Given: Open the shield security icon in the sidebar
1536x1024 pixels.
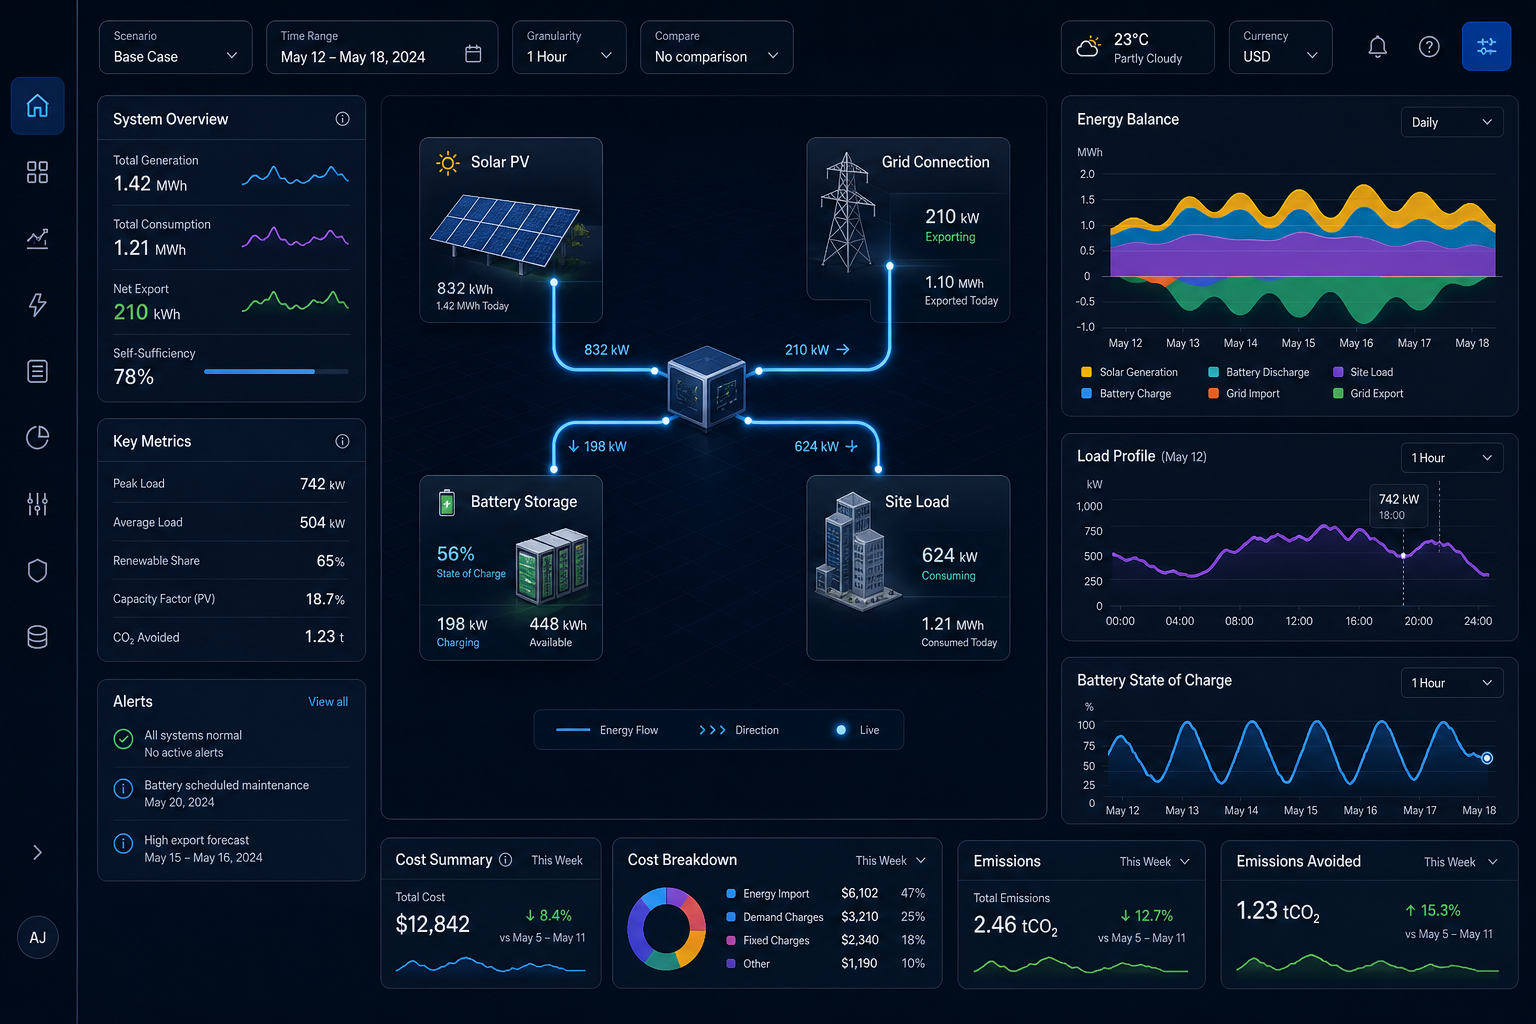Looking at the screenshot, I should pyautogui.click(x=37, y=570).
